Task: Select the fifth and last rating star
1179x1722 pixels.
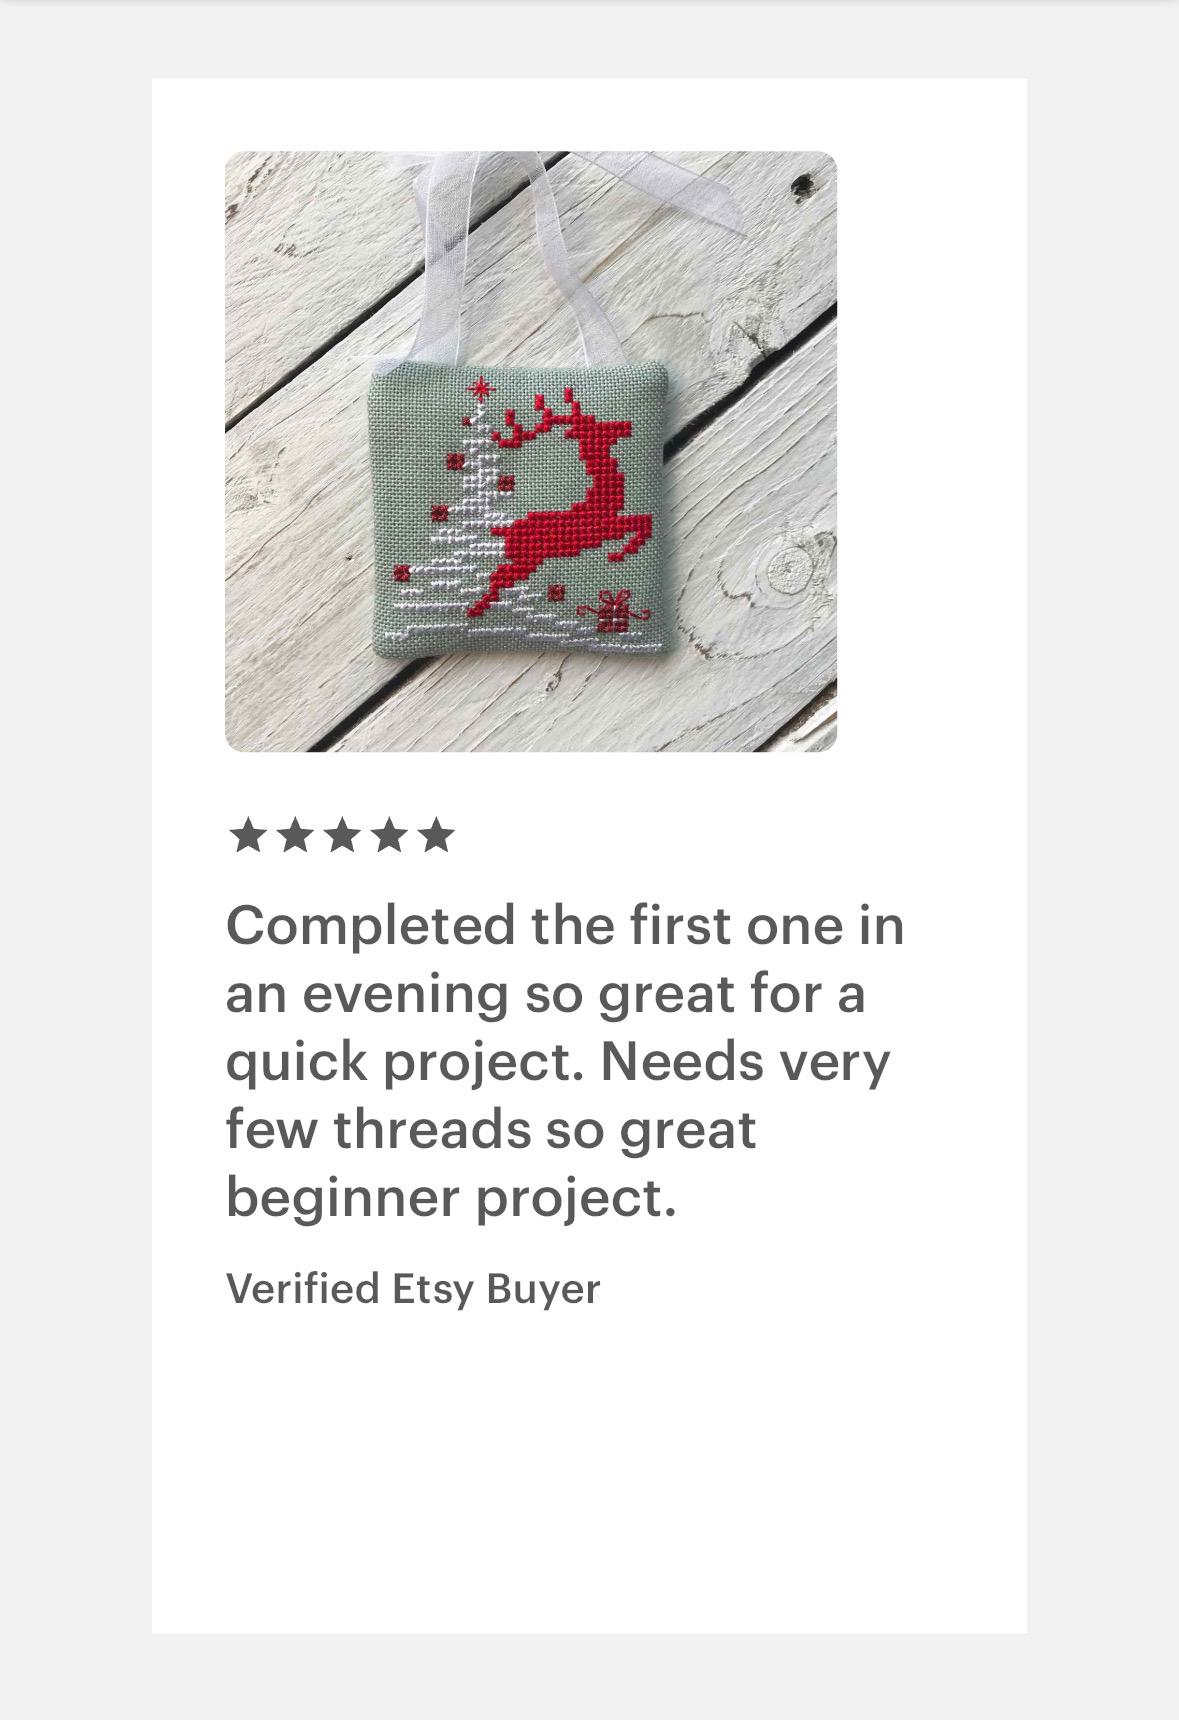Action: coord(436,835)
